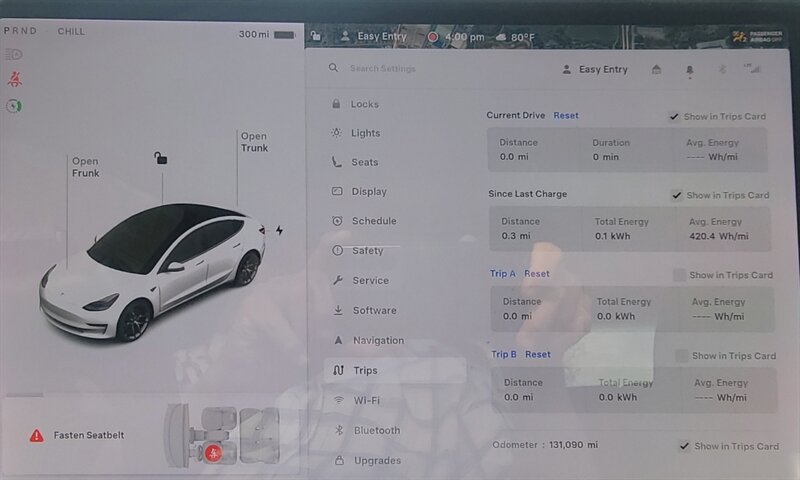800x480 pixels.
Task: Tap the PRND gear indicator
Action: tap(20, 31)
